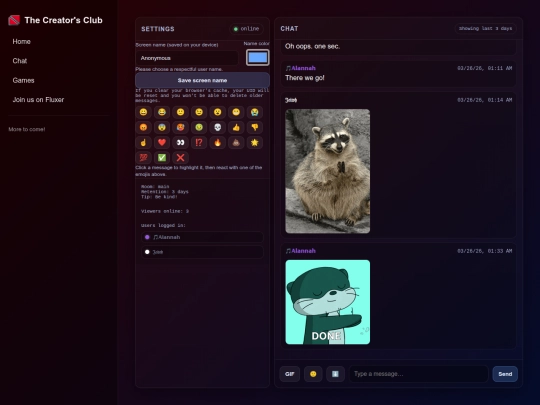Select the 'Oh oops, one sec.' message
This screenshot has width=540, height=405.
tap(399, 47)
